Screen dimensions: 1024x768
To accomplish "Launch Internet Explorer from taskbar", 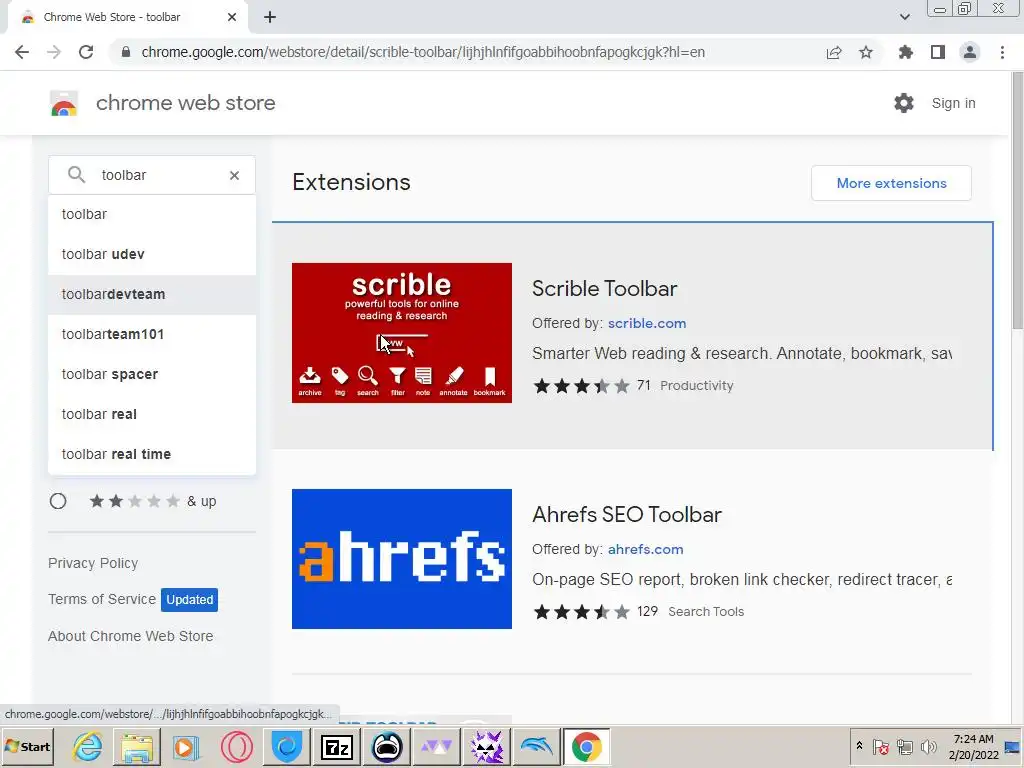I will 88,747.
